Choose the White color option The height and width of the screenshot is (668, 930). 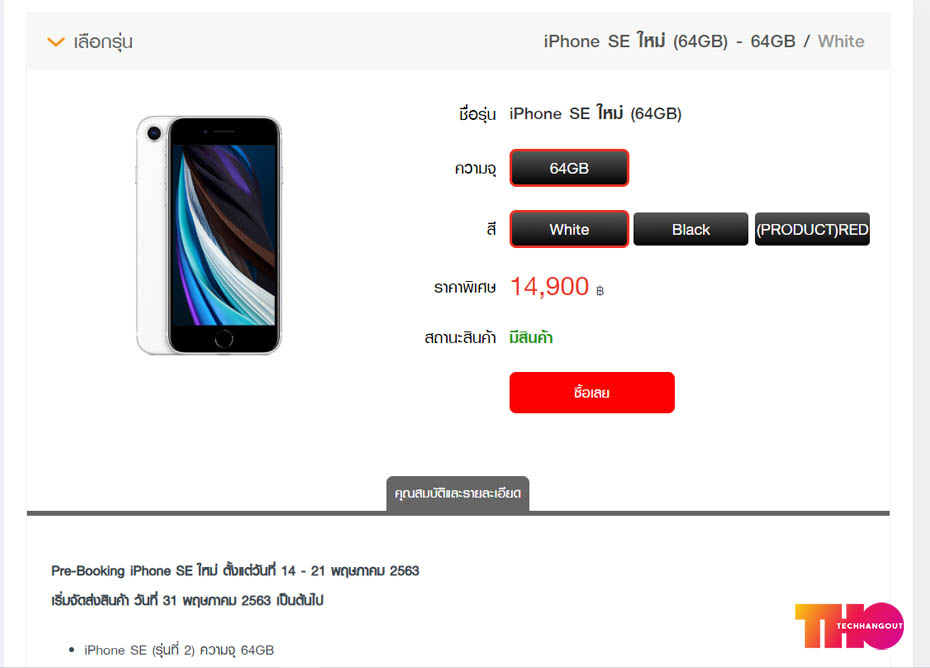pos(569,229)
